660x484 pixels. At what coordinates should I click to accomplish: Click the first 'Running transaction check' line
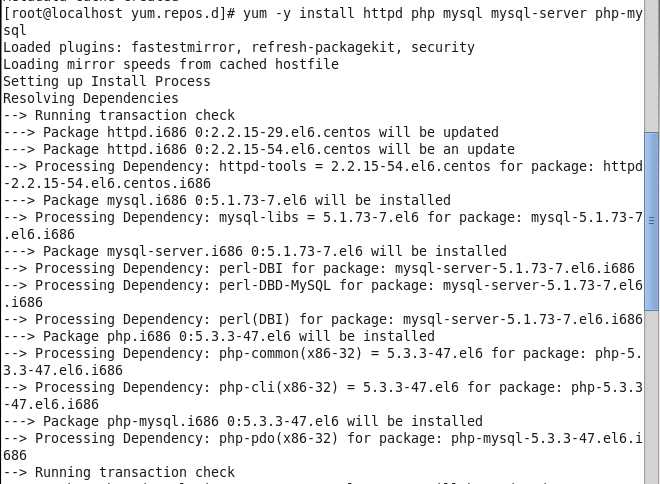click(x=119, y=115)
